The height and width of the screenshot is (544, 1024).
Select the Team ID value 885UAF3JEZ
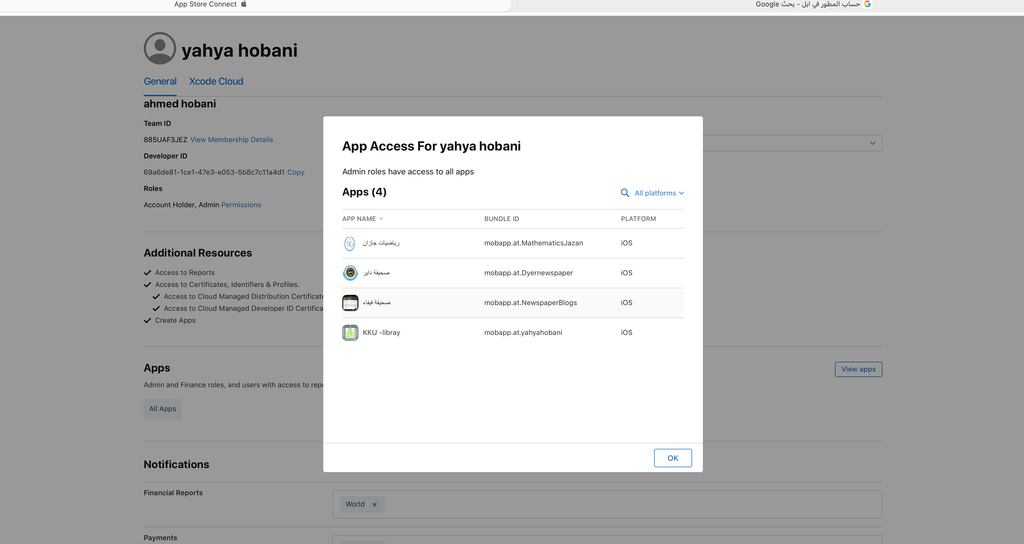pyautogui.click(x=165, y=140)
